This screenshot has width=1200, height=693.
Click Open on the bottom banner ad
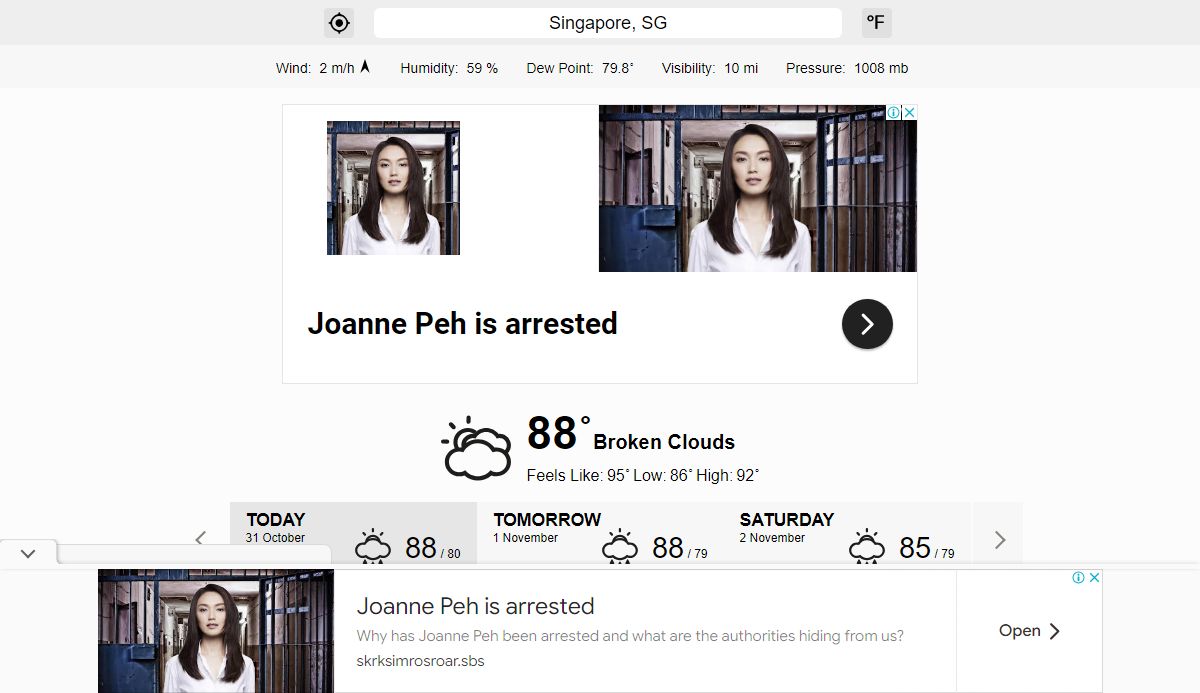1030,631
